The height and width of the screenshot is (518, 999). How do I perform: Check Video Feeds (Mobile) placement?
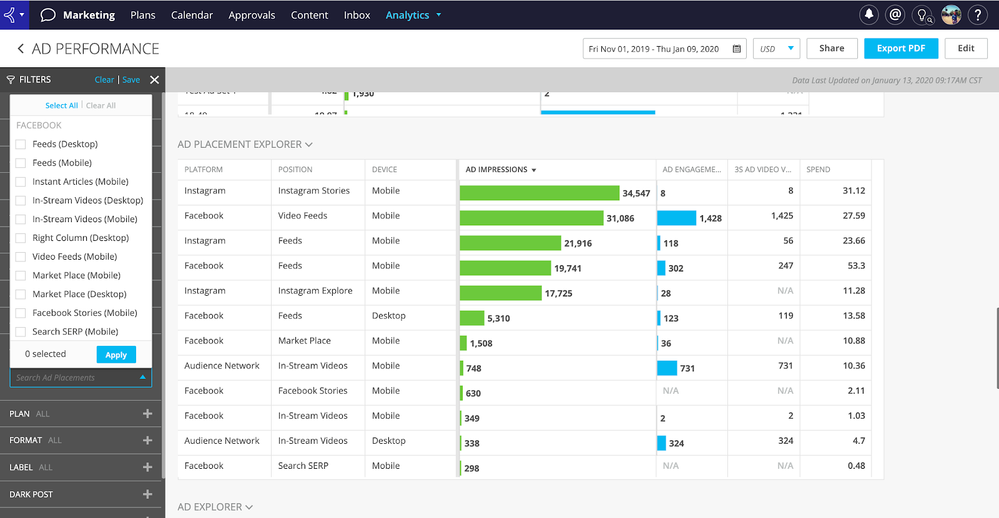click(20, 257)
